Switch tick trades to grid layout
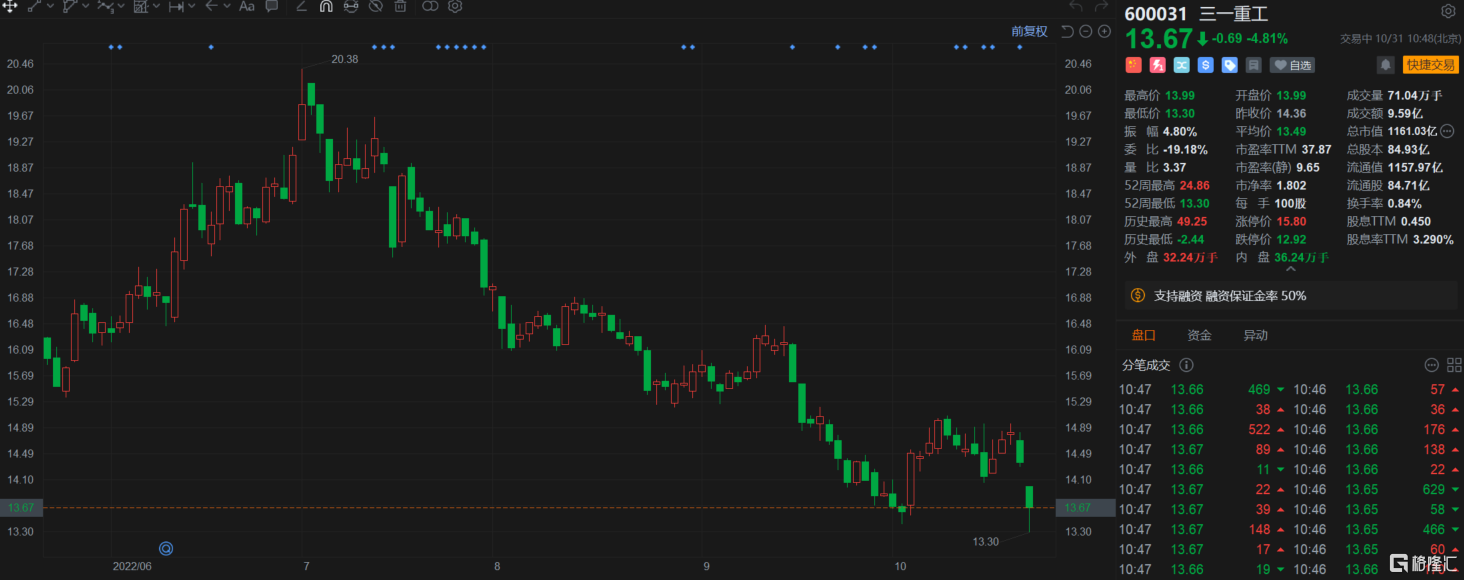The height and width of the screenshot is (580, 1464). (1455, 366)
